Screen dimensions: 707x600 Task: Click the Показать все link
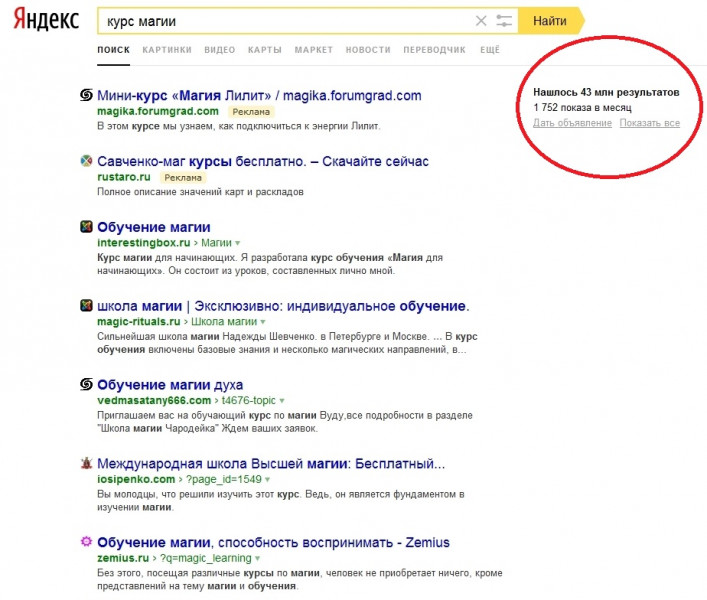click(650, 123)
